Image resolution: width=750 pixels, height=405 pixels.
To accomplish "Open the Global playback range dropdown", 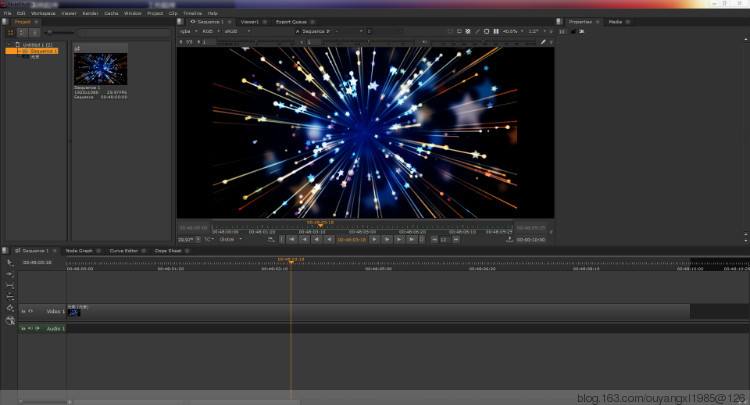I will point(231,239).
